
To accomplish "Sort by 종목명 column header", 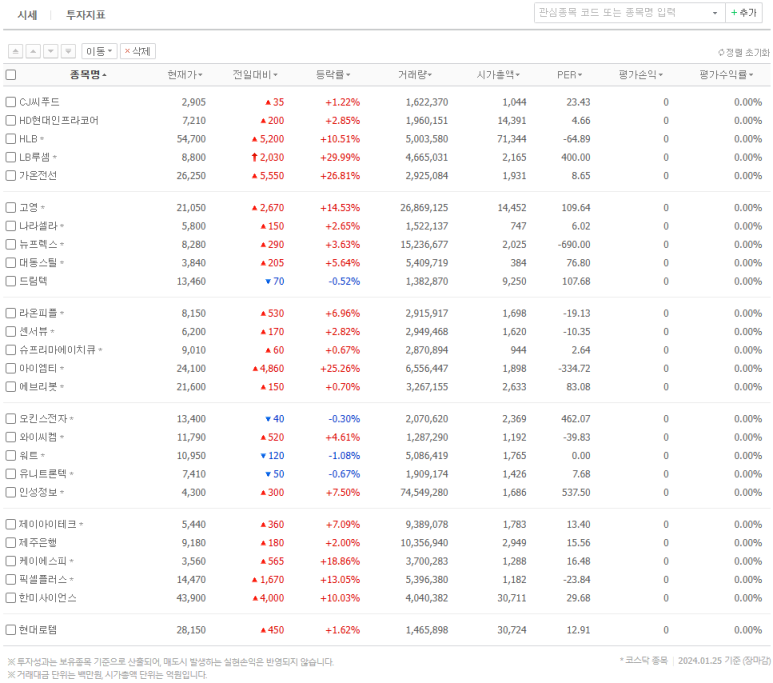I will pos(88,75).
